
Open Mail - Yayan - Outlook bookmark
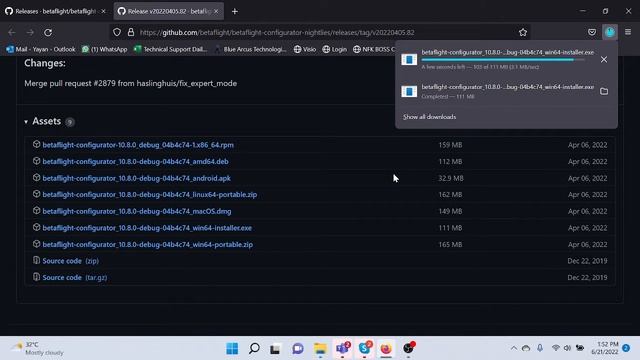(x=41, y=49)
